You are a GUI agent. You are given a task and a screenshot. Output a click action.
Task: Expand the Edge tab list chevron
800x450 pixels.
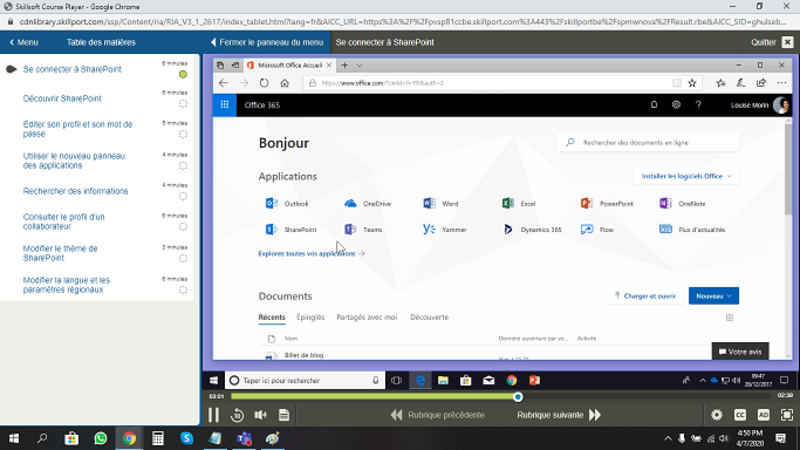pyautogui.click(x=359, y=65)
